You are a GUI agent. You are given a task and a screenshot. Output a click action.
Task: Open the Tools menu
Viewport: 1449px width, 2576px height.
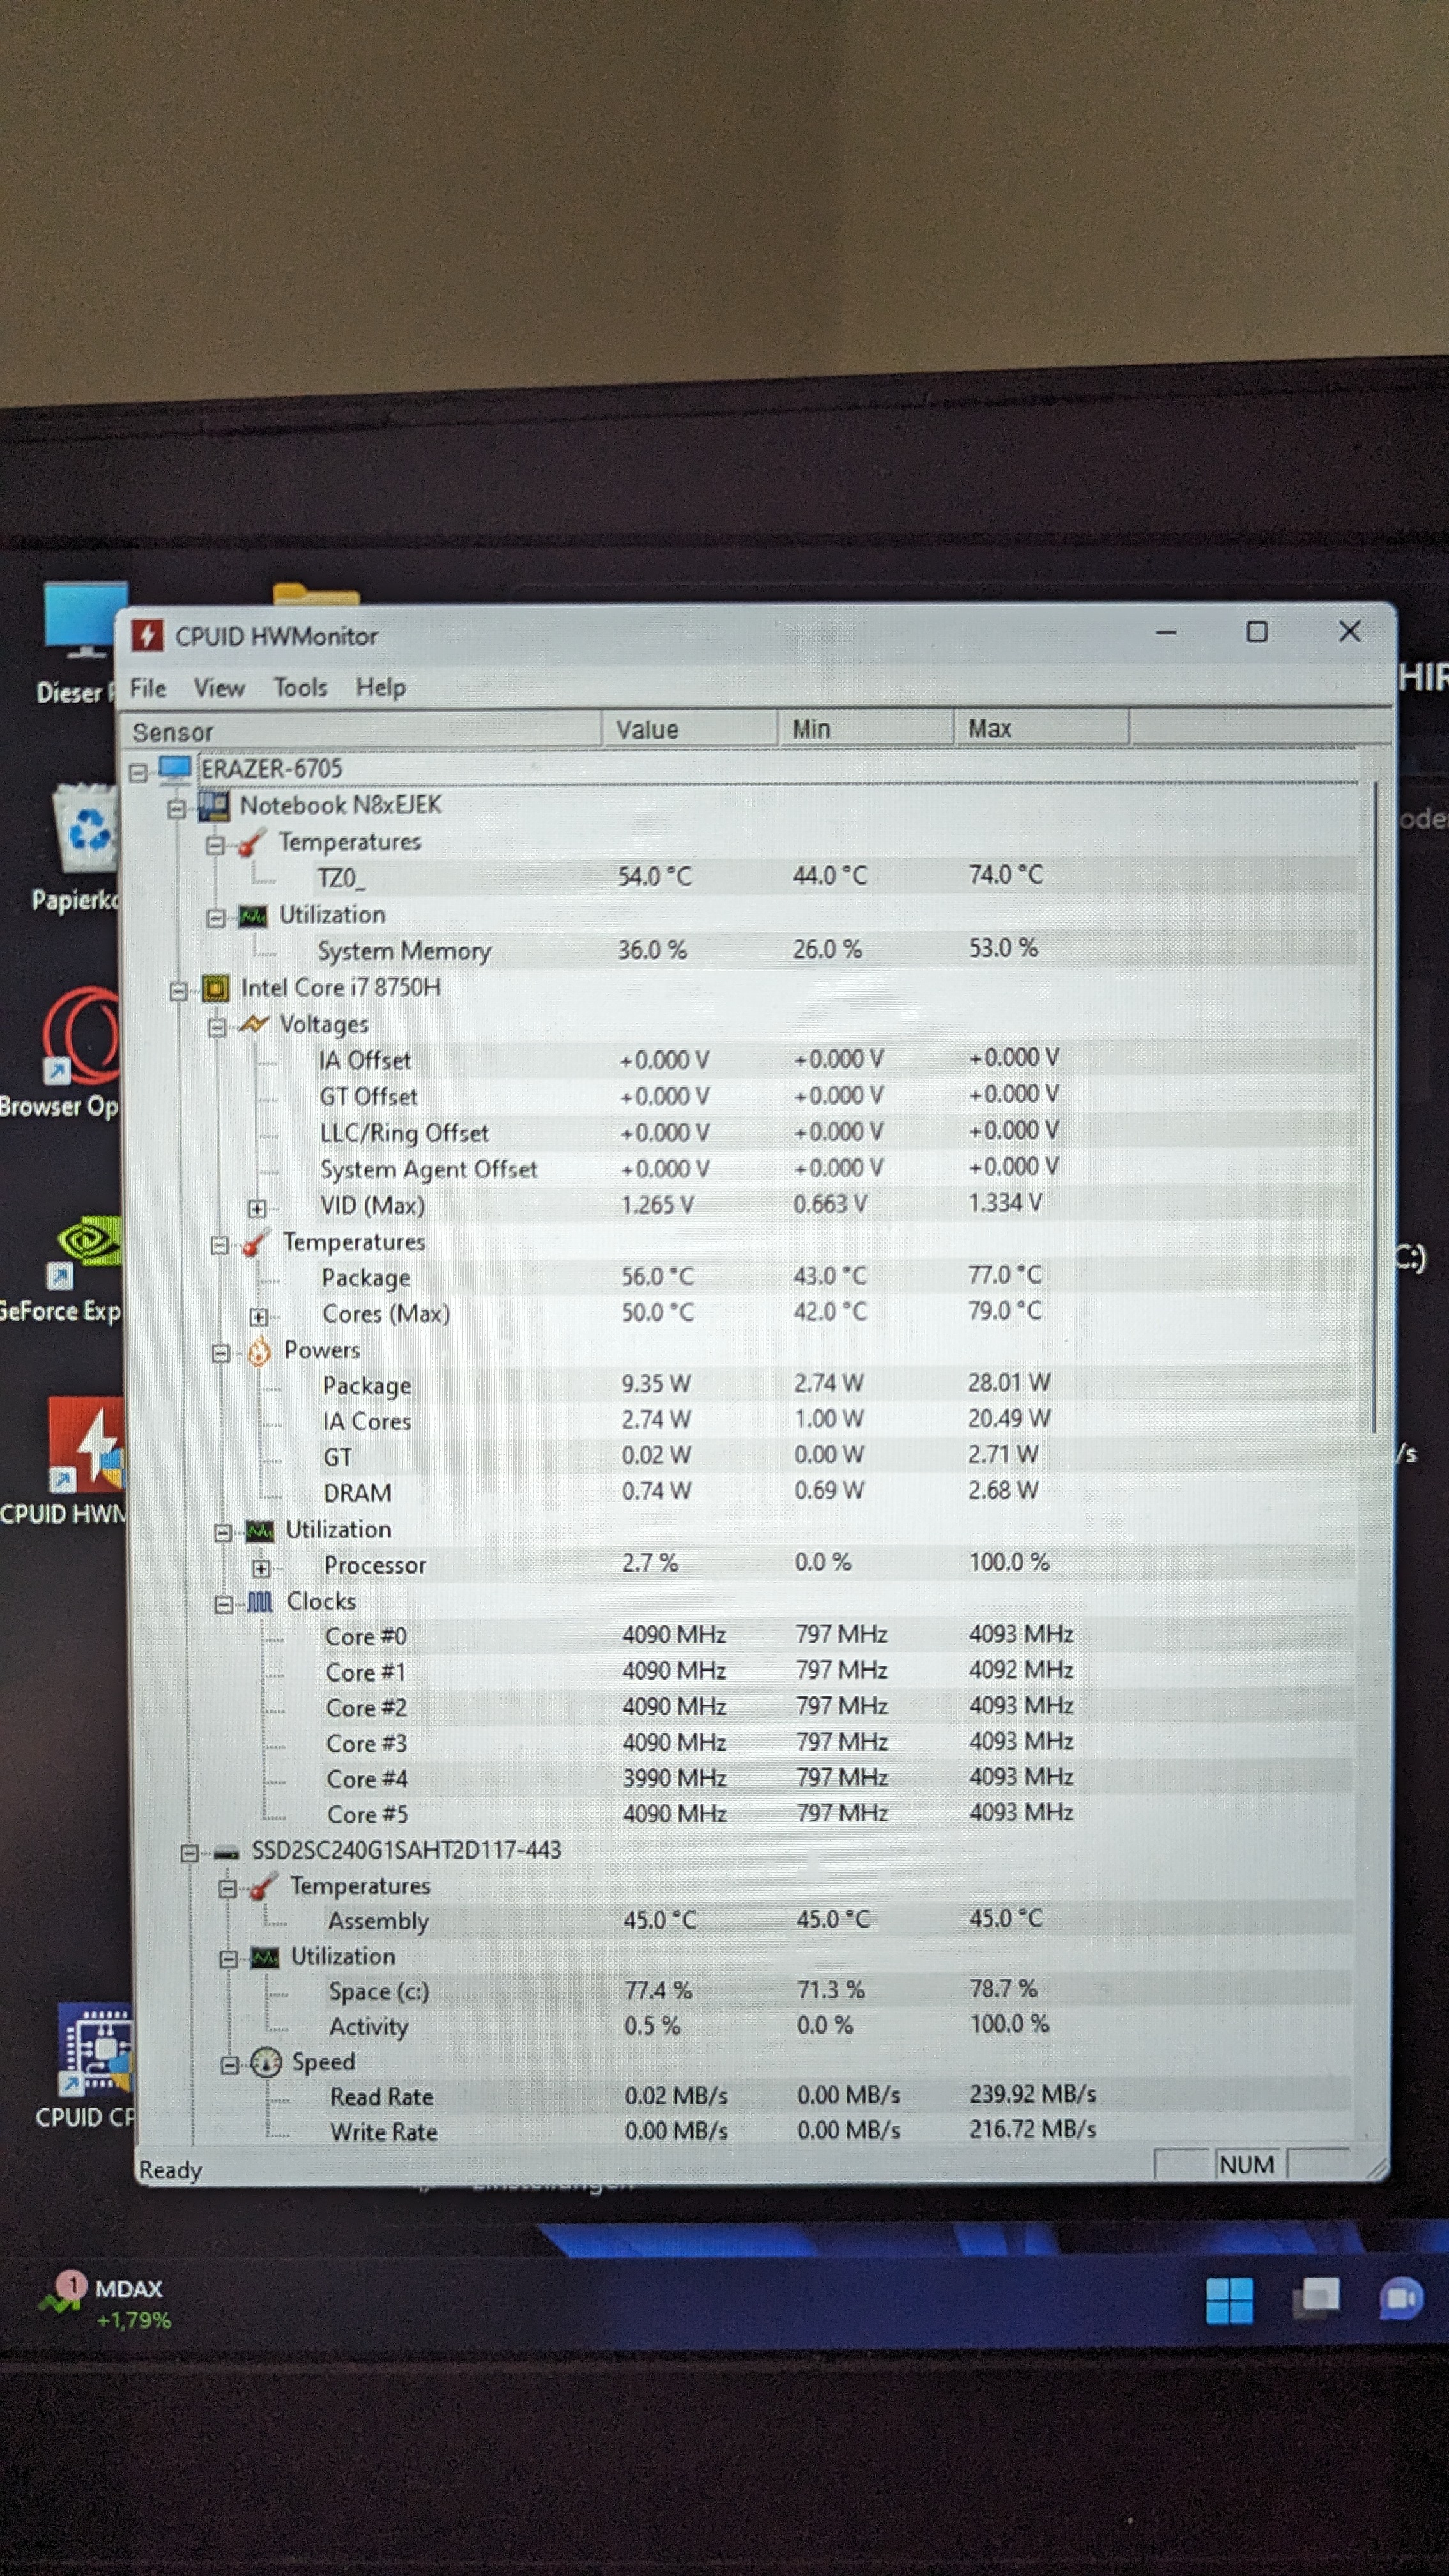[x=300, y=688]
